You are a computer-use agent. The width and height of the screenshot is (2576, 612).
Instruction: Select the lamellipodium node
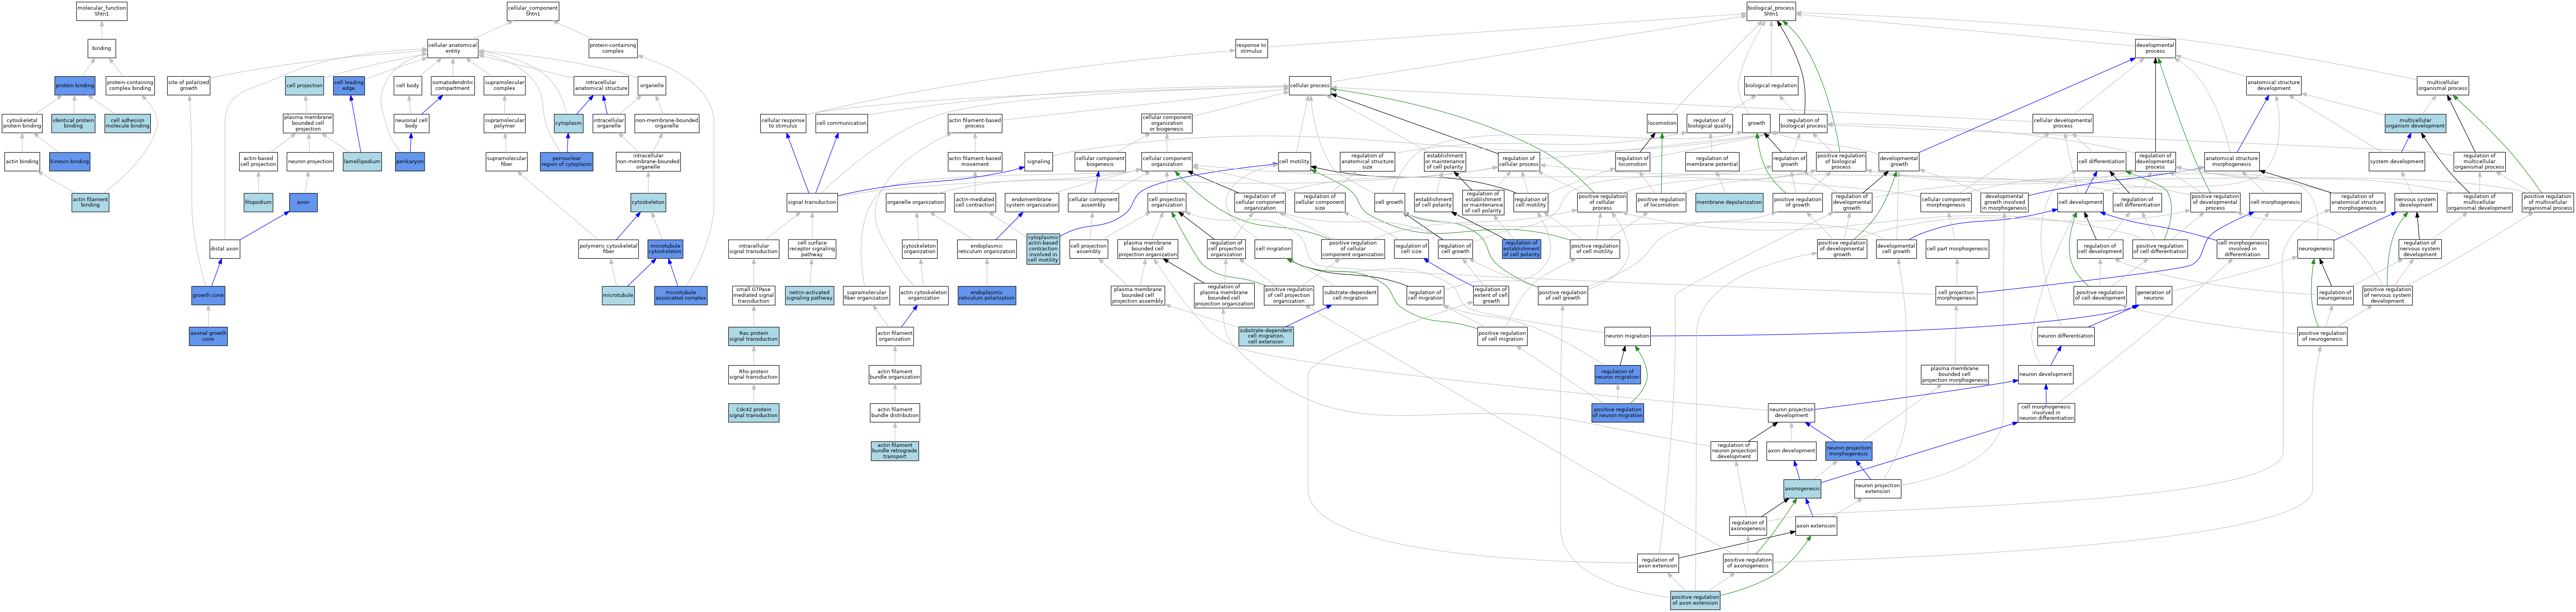pos(362,161)
